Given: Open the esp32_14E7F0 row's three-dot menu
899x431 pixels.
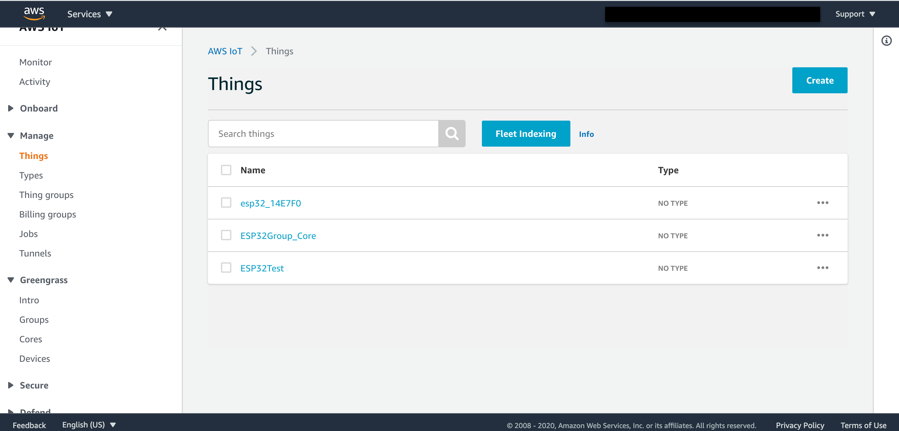Looking at the screenshot, I should click(823, 202).
